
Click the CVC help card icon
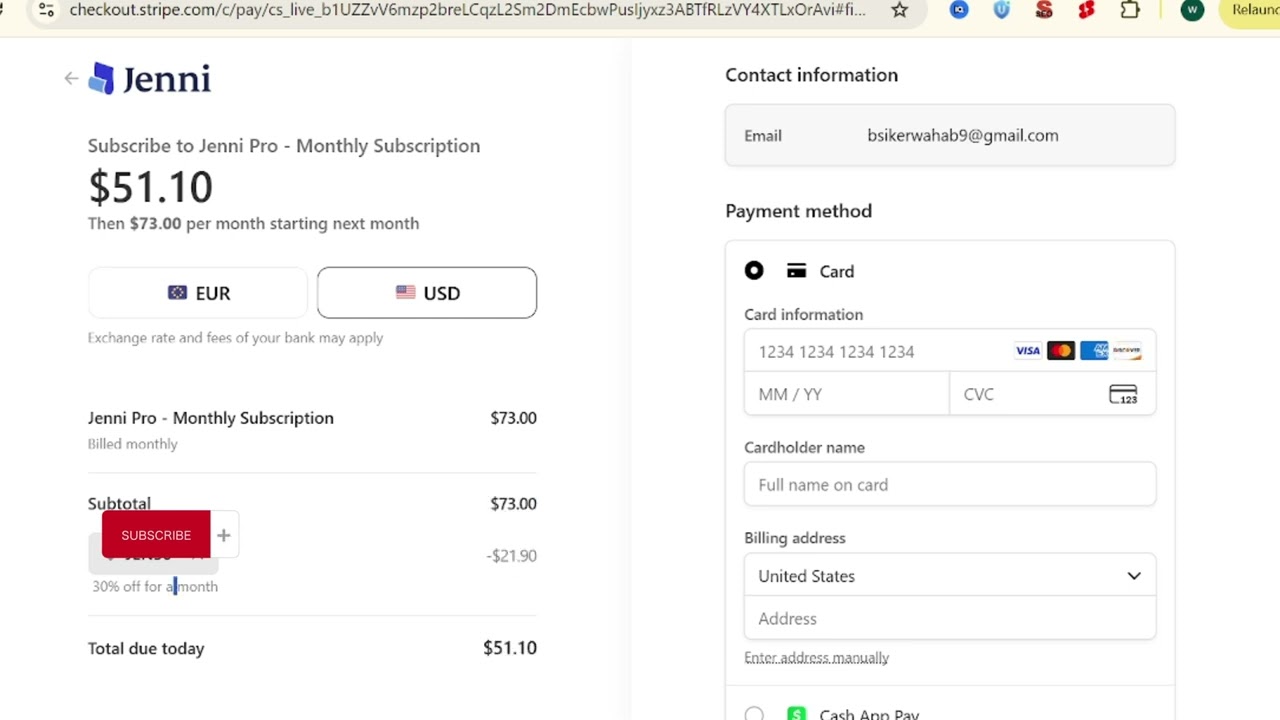coord(1123,394)
